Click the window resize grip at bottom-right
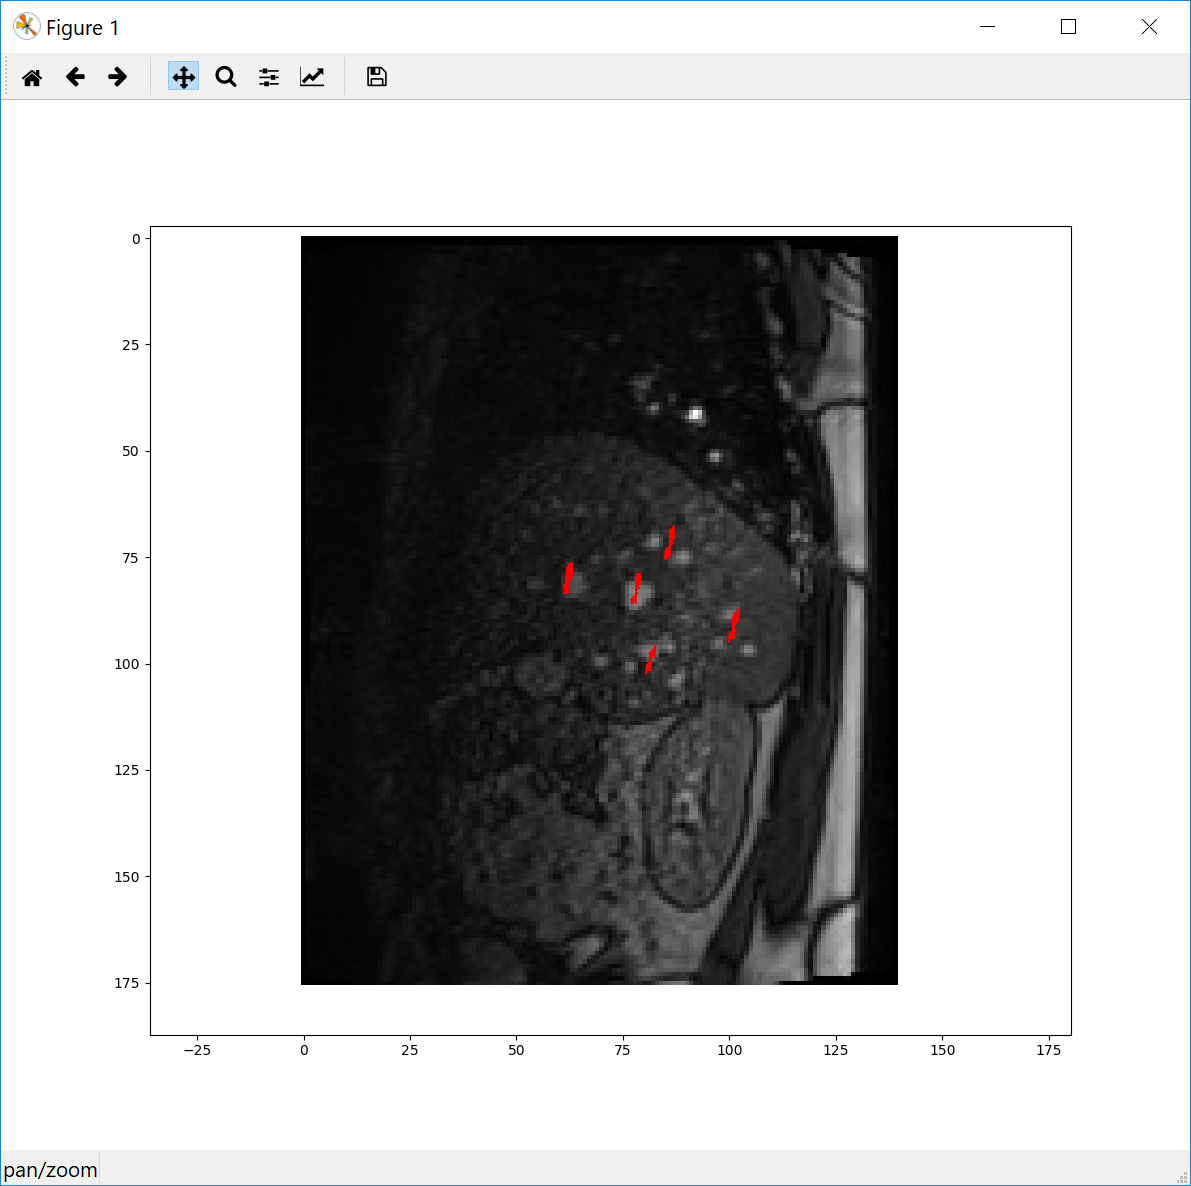This screenshot has width=1191, height=1186. click(1184, 1179)
